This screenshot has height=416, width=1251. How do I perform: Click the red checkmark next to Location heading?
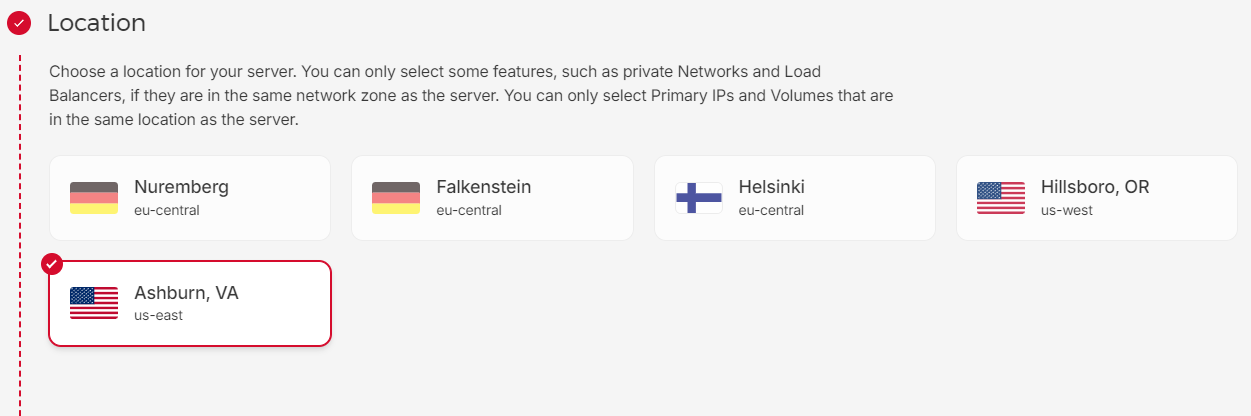(x=18, y=23)
